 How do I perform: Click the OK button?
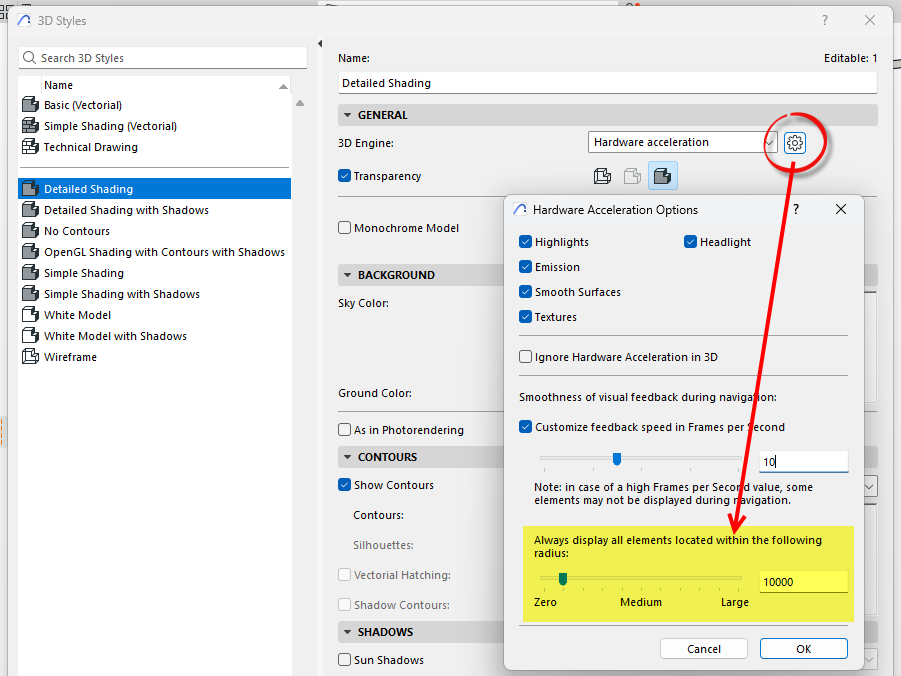click(803, 648)
